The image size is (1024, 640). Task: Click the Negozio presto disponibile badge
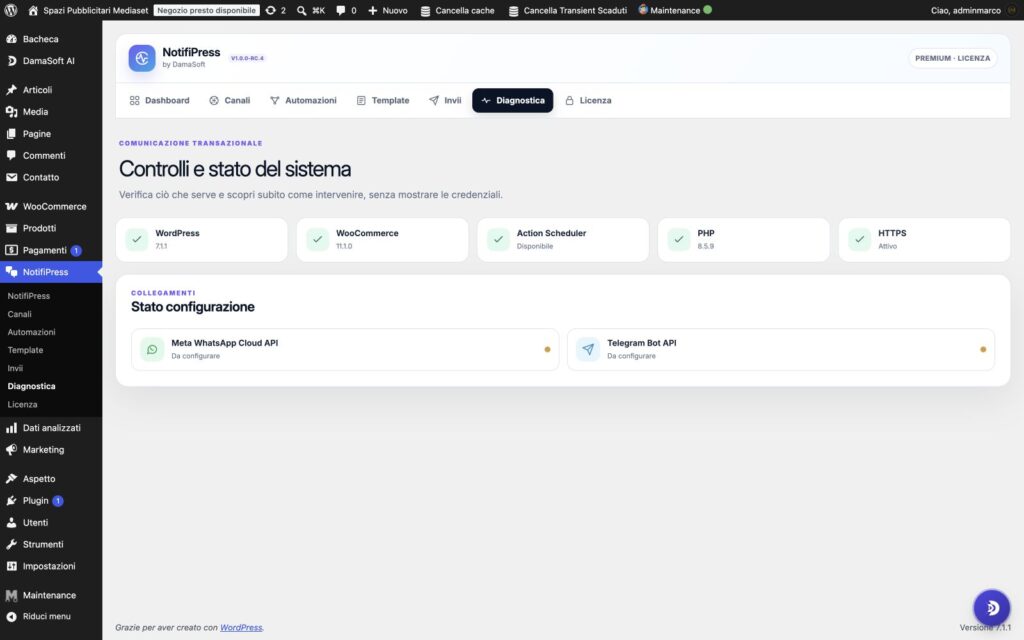(x=206, y=10)
